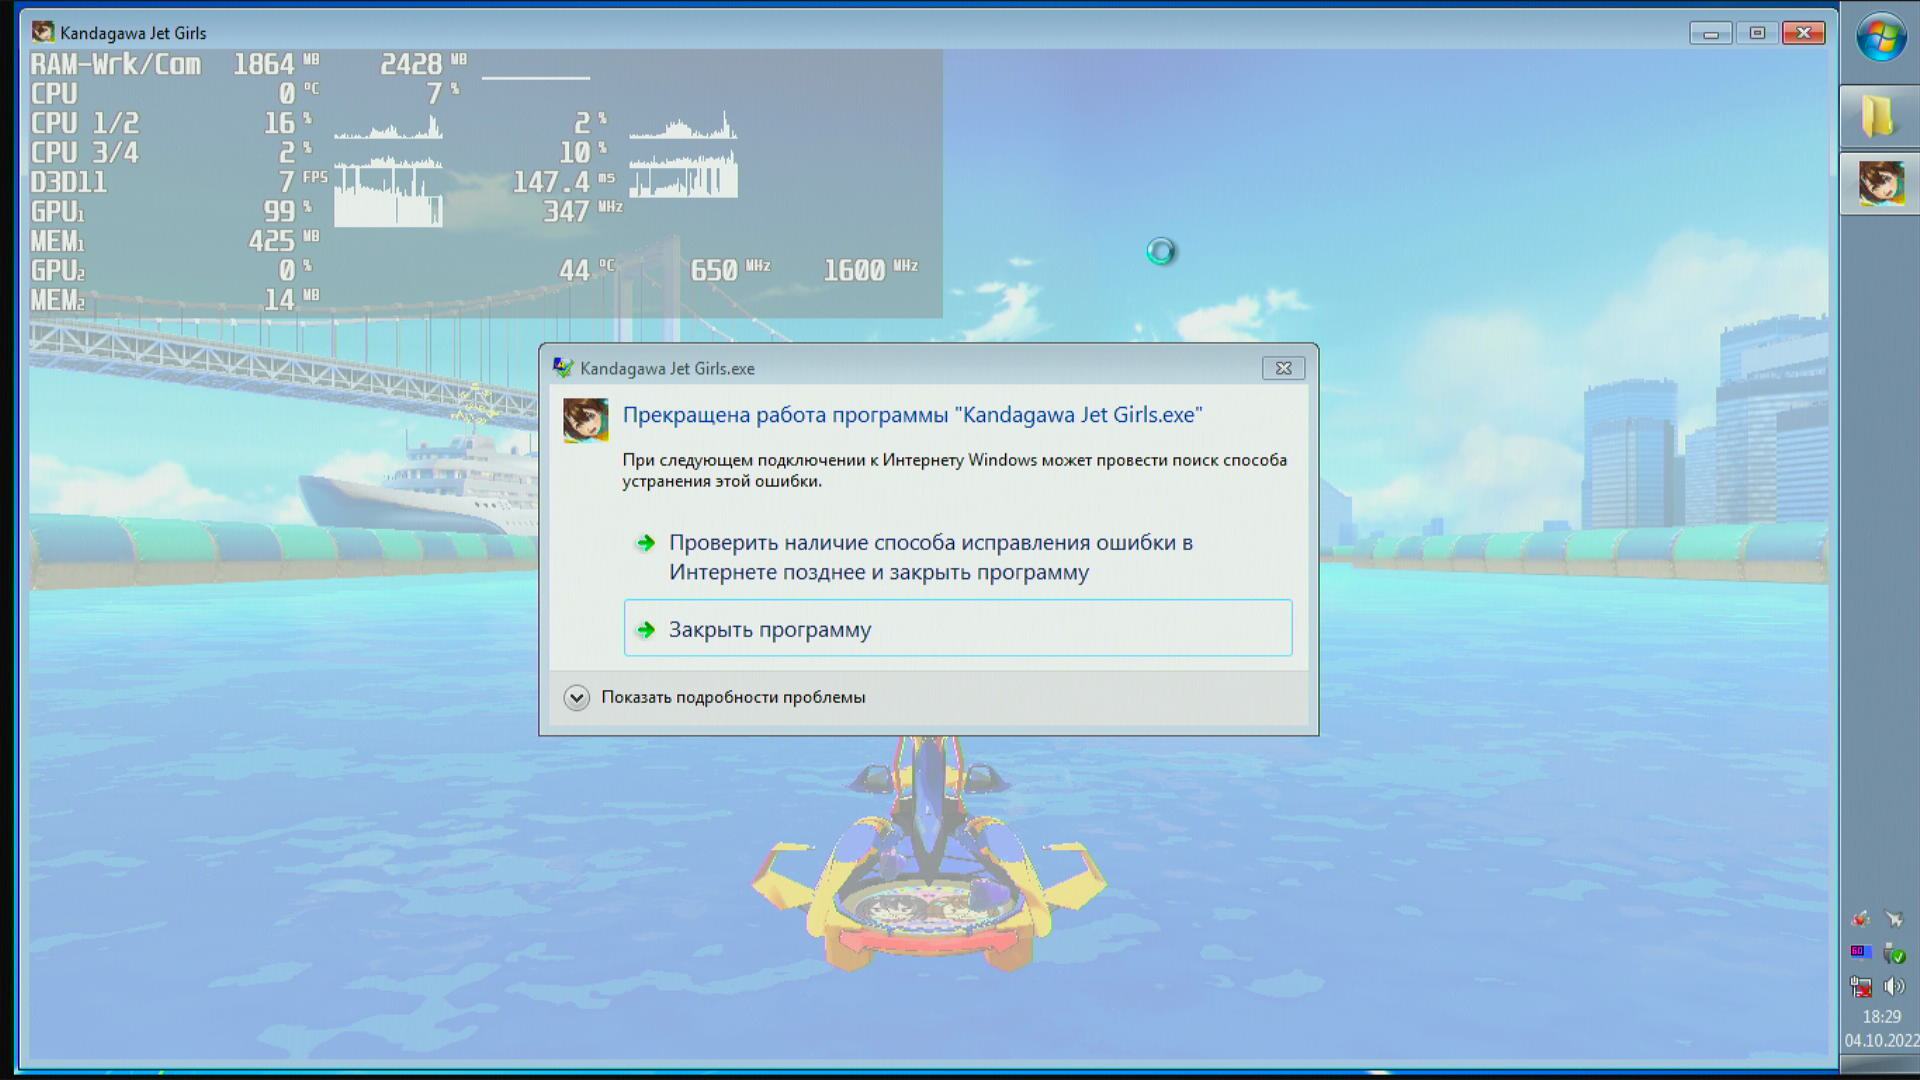Image resolution: width=1920 pixels, height=1080 pixels.
Task: Click the error dialog title bar icon
Action: click(563, 368)
